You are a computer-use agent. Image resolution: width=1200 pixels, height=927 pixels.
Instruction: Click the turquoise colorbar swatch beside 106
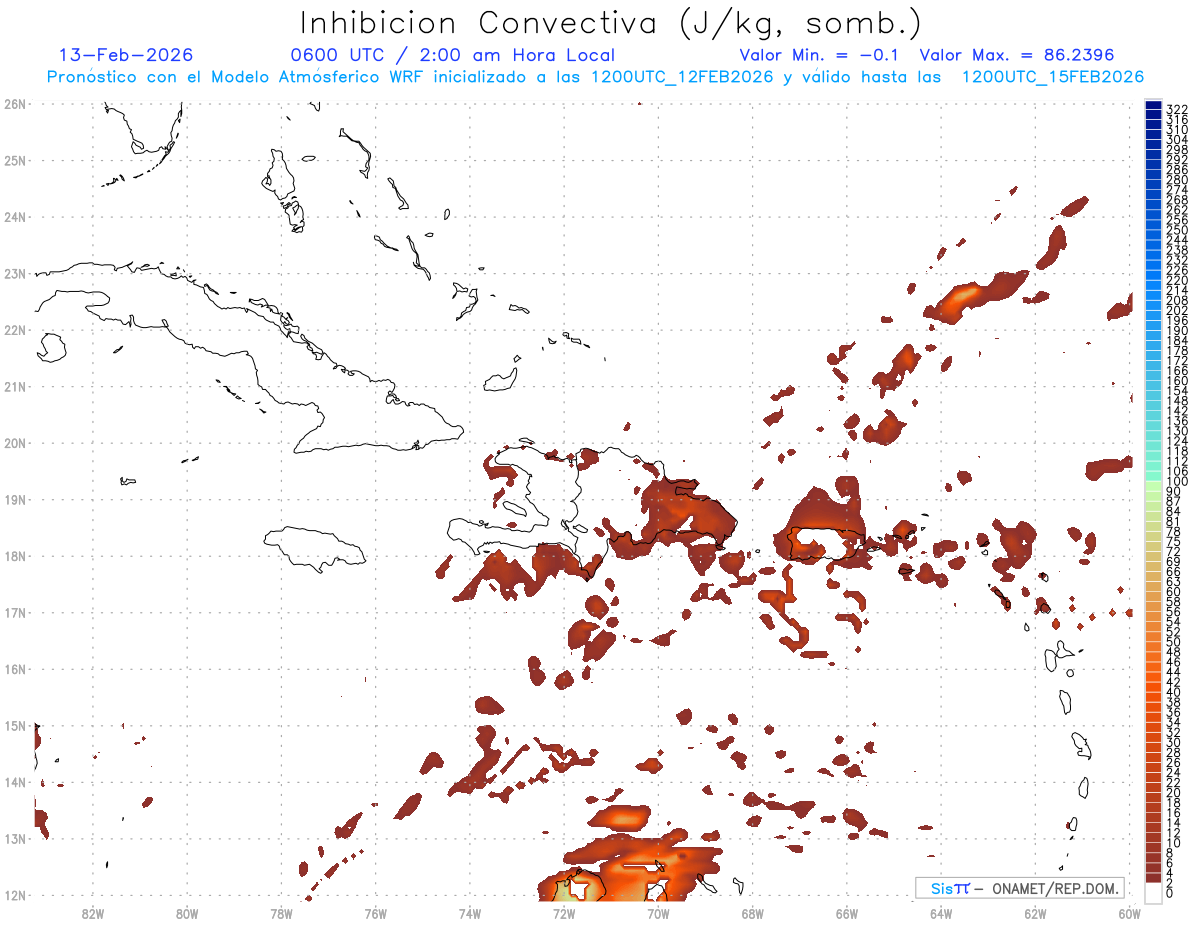click(x=1154, y=467)
